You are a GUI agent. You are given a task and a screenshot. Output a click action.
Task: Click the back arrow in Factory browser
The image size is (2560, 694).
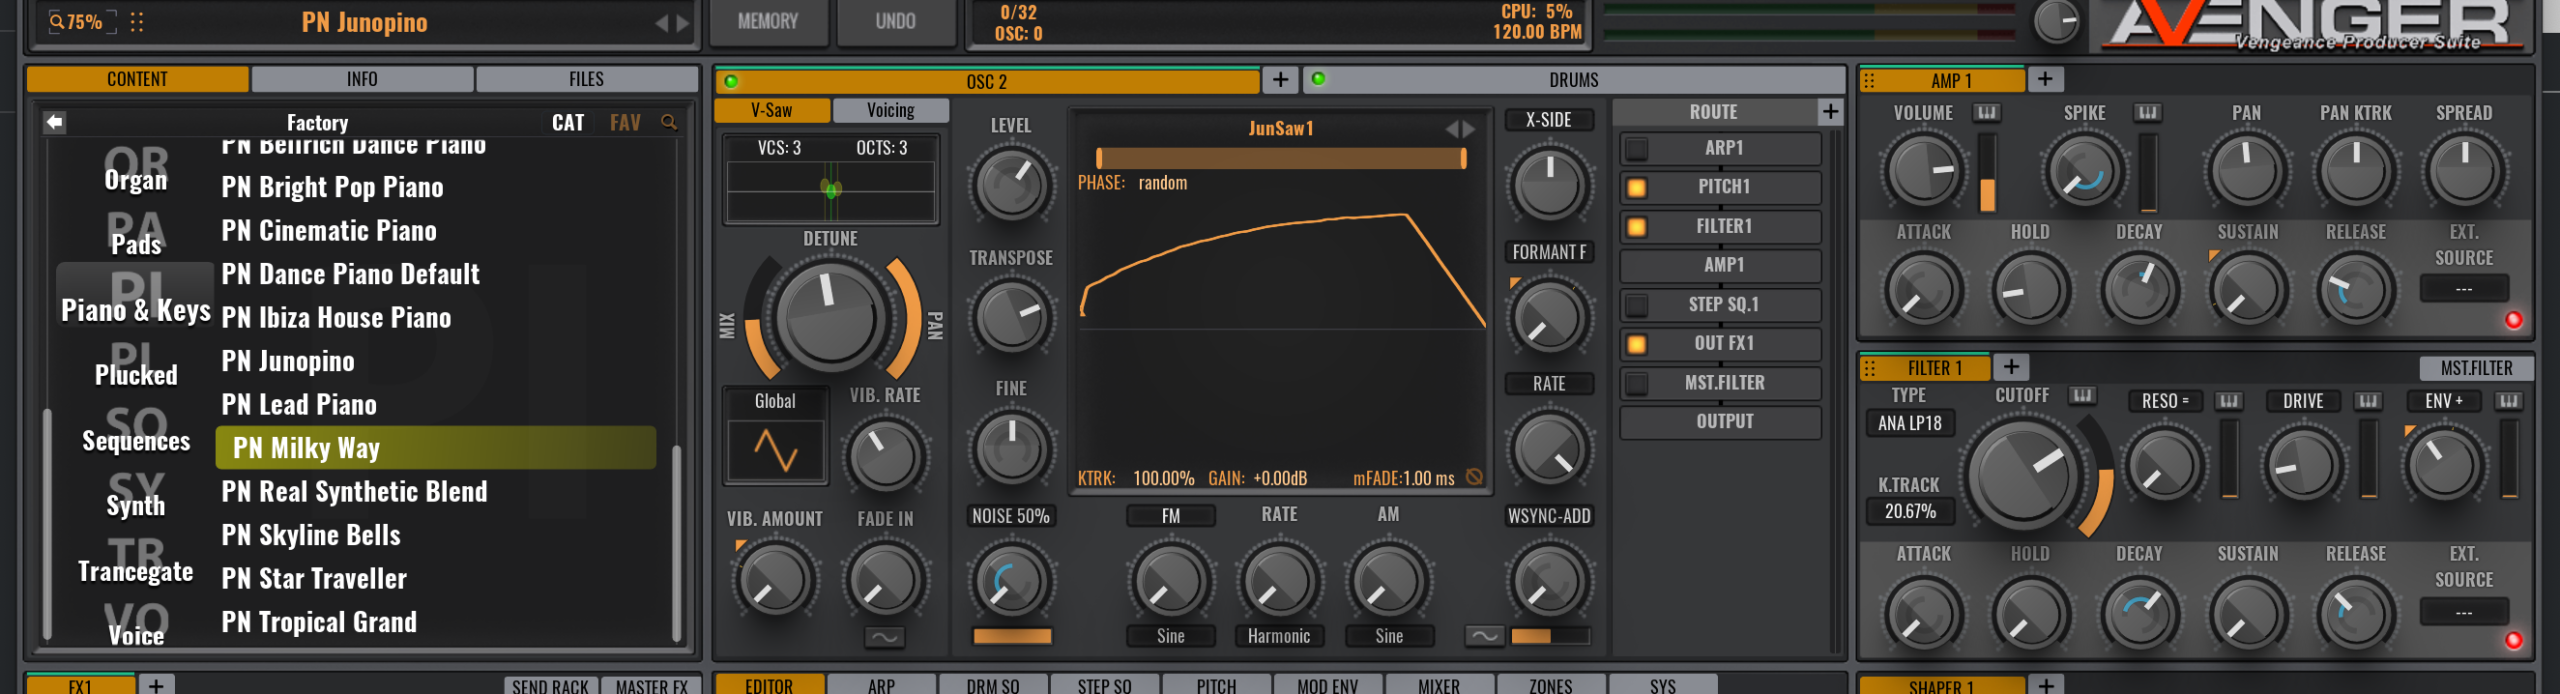[54, 122]
